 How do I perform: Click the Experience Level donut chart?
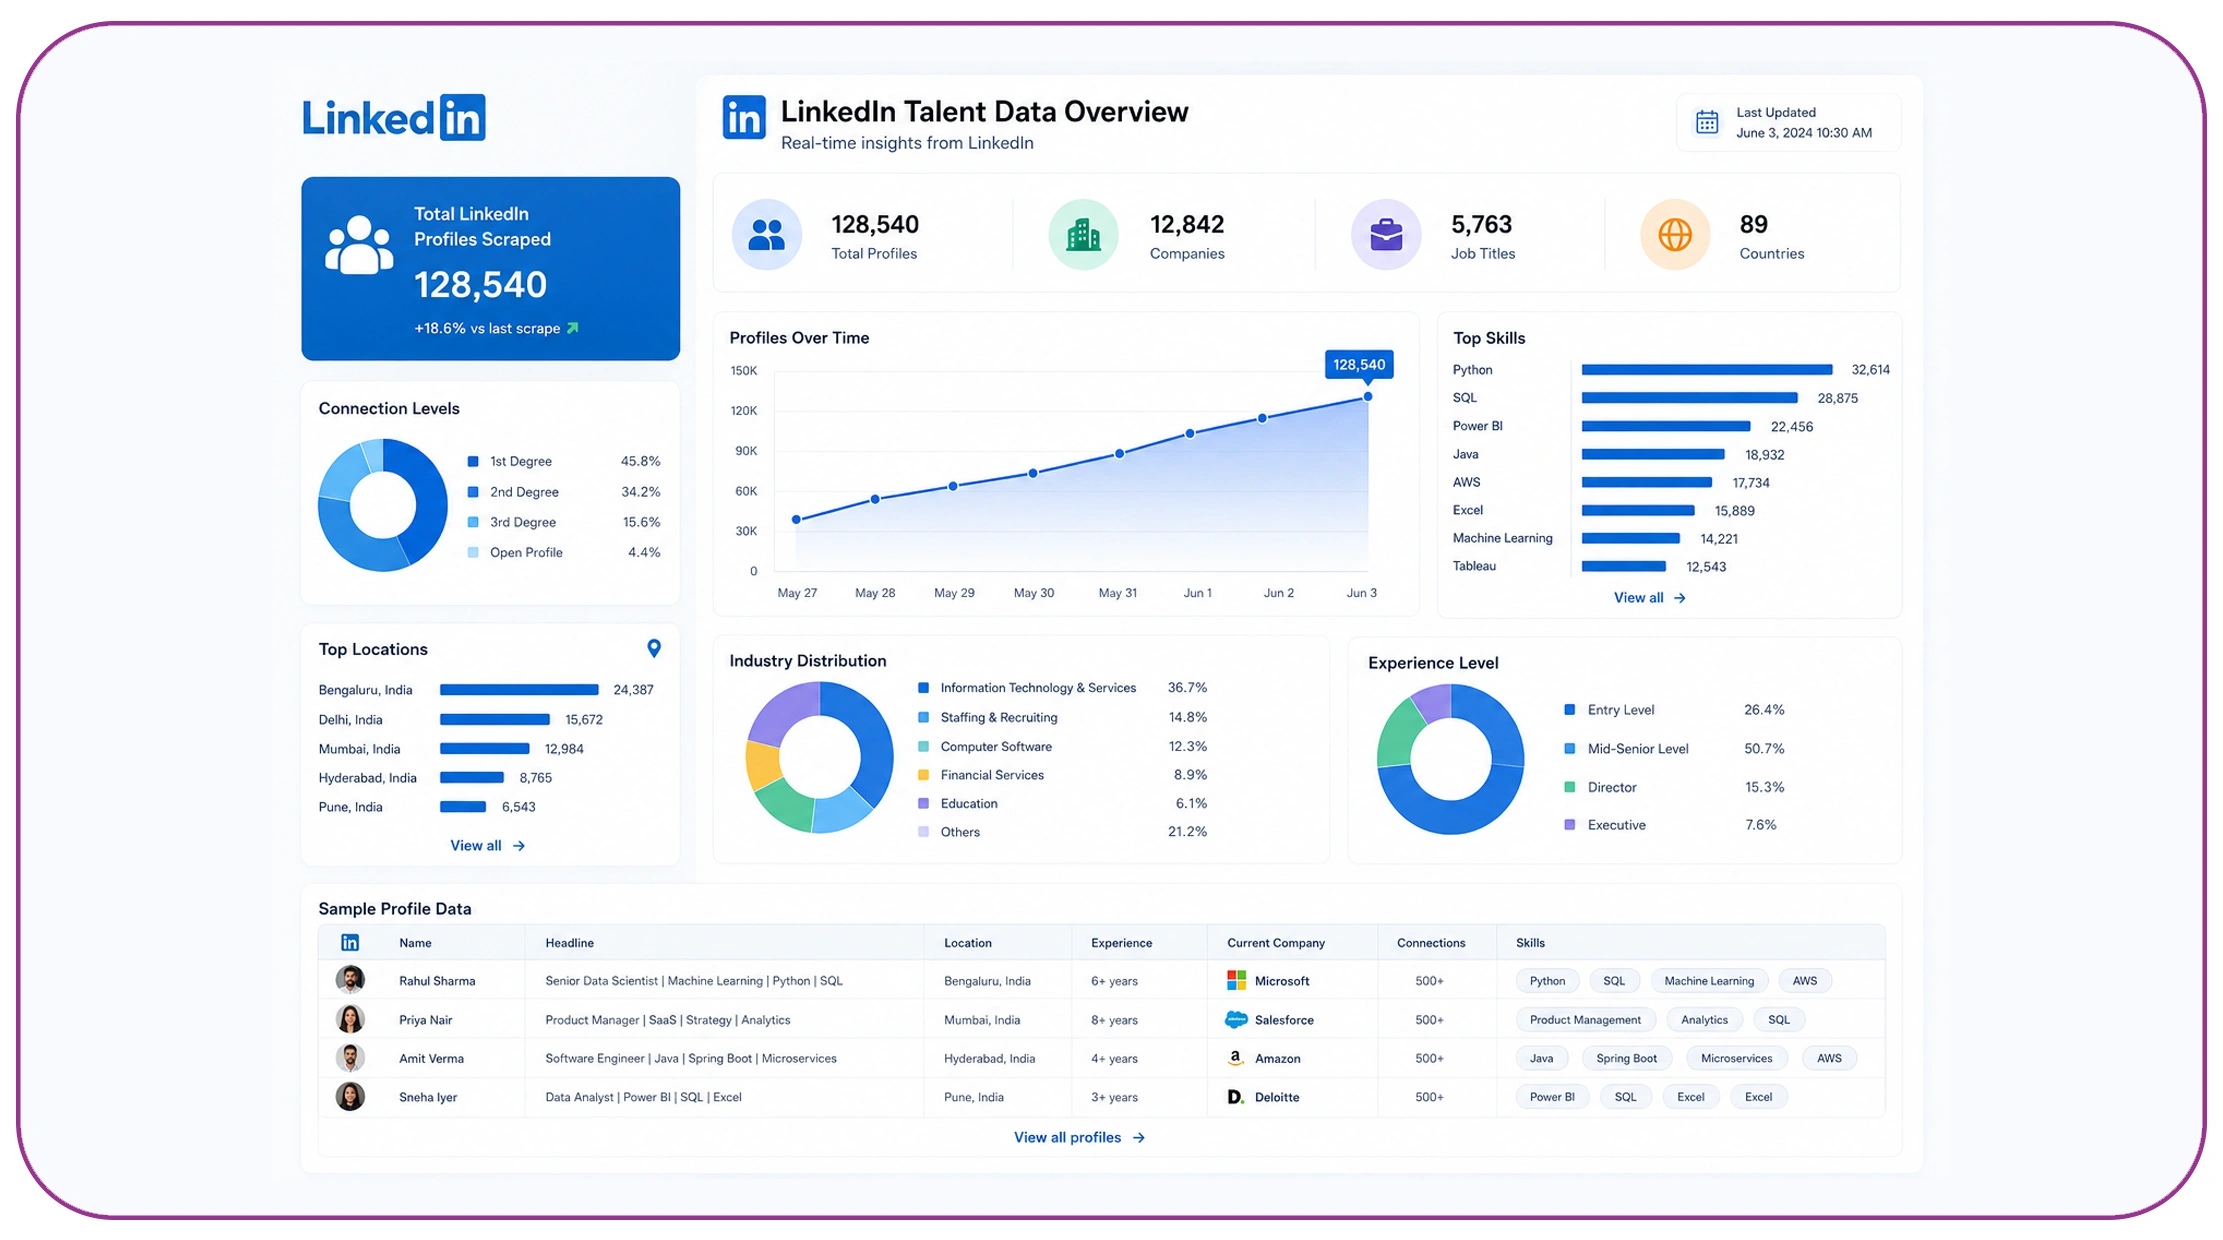pyautogui.click(x=1451, y=759)
